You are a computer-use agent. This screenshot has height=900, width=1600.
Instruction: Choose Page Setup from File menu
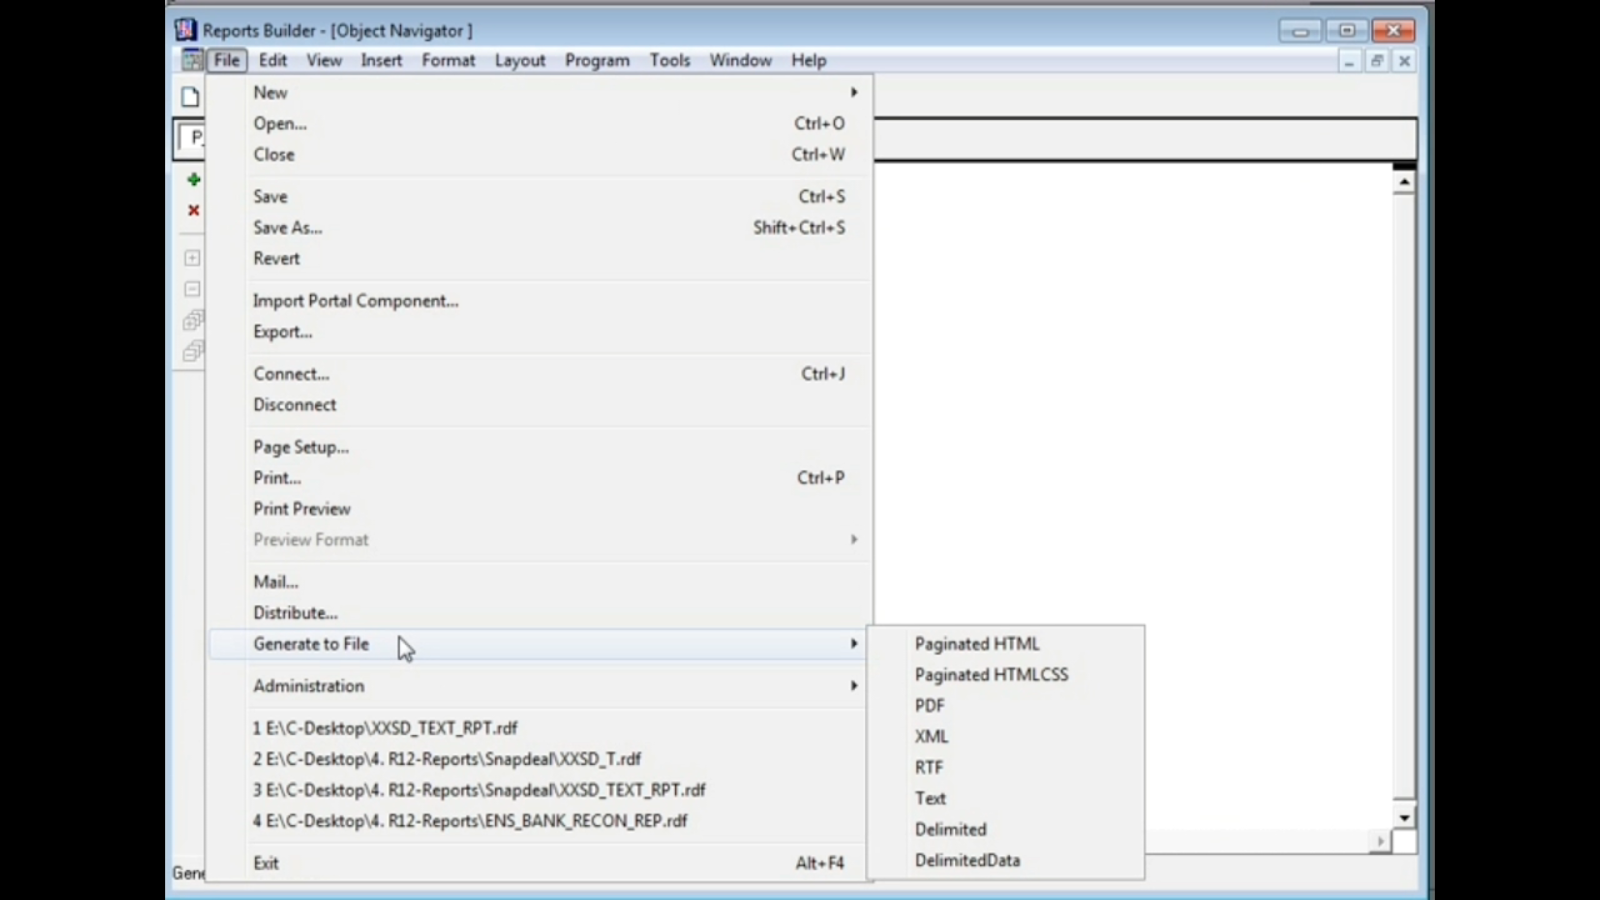coord(300,447)
